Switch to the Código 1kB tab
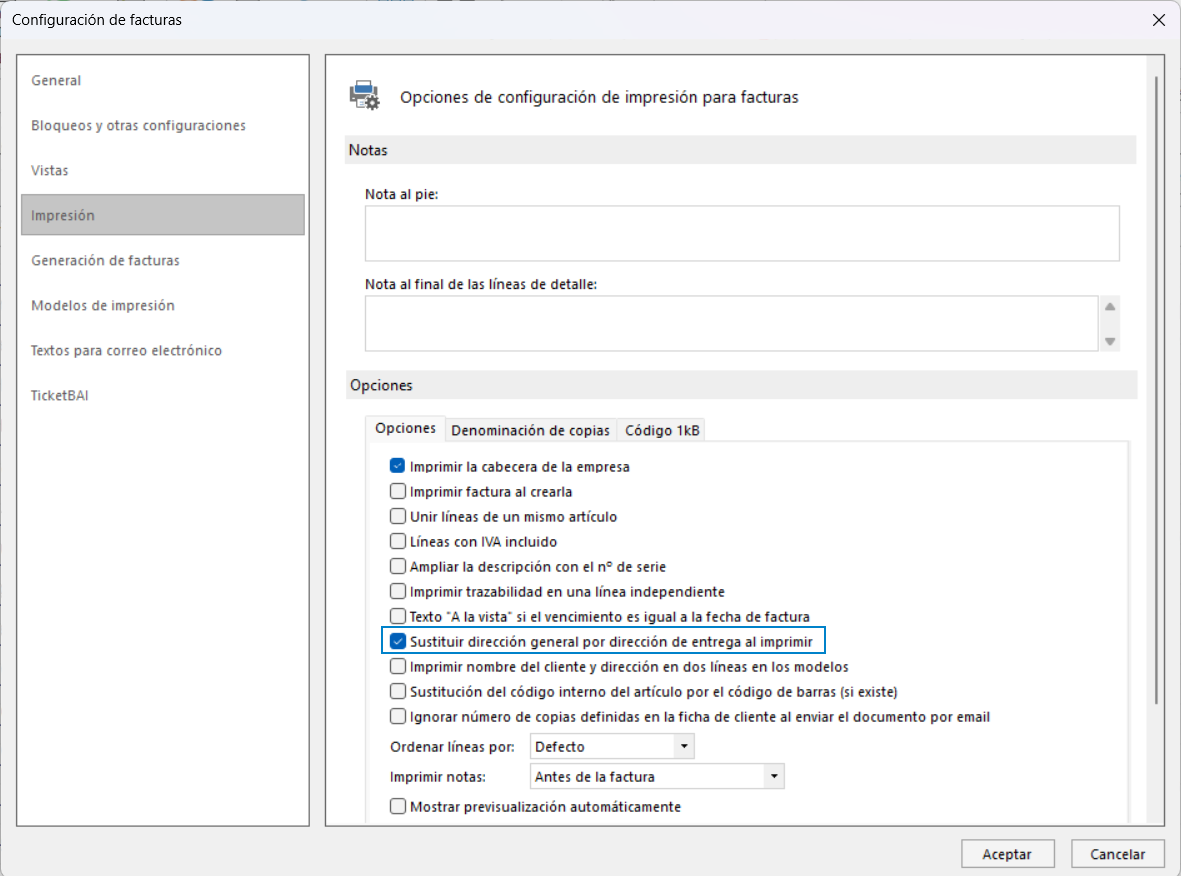The width and height of the screenshot is (1182, 876). pos(662,430)
